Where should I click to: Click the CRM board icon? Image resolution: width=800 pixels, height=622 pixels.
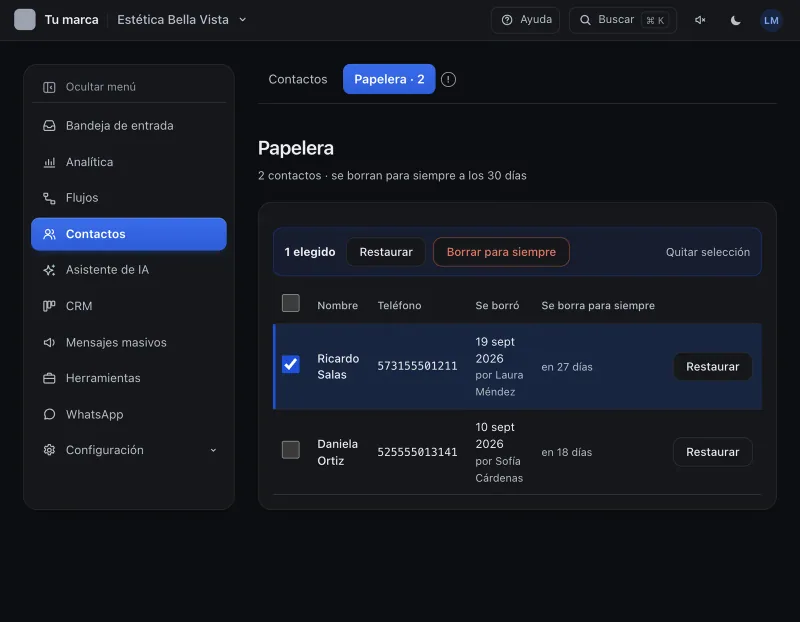[x=49, y=306]
